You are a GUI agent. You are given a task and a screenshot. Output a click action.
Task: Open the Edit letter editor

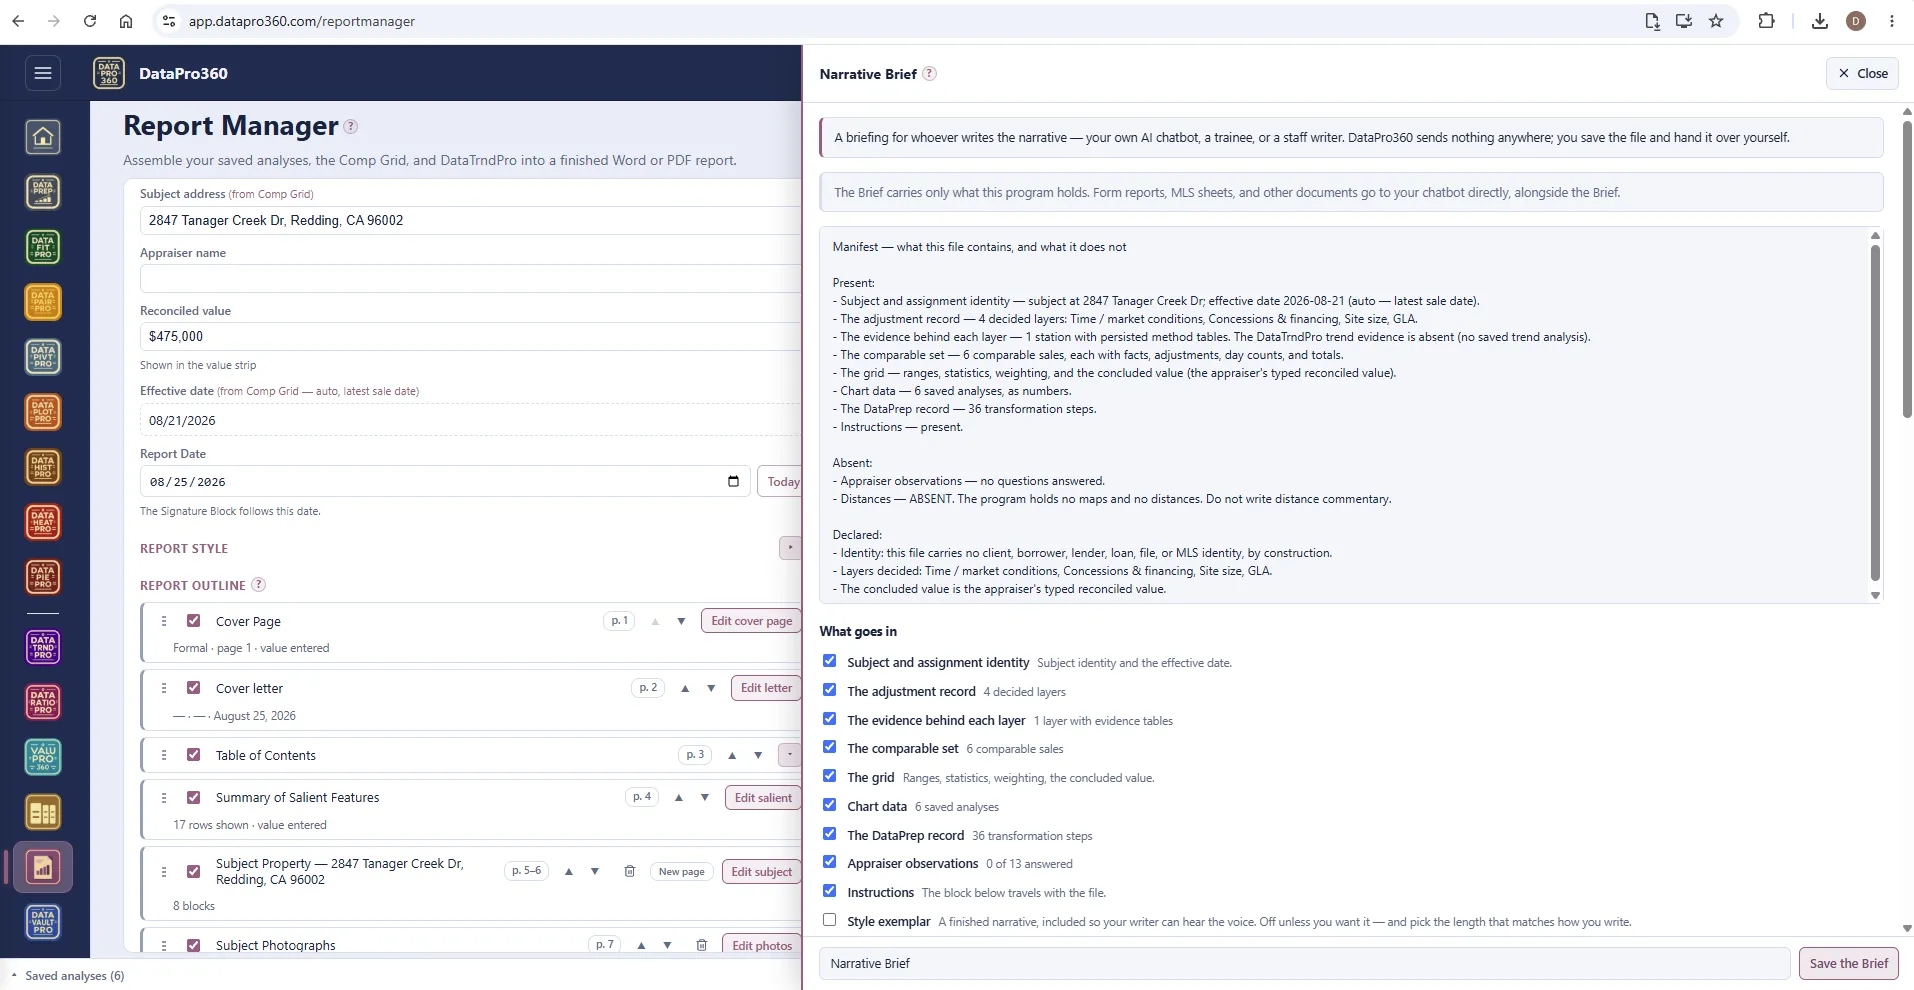pos(766,688)
